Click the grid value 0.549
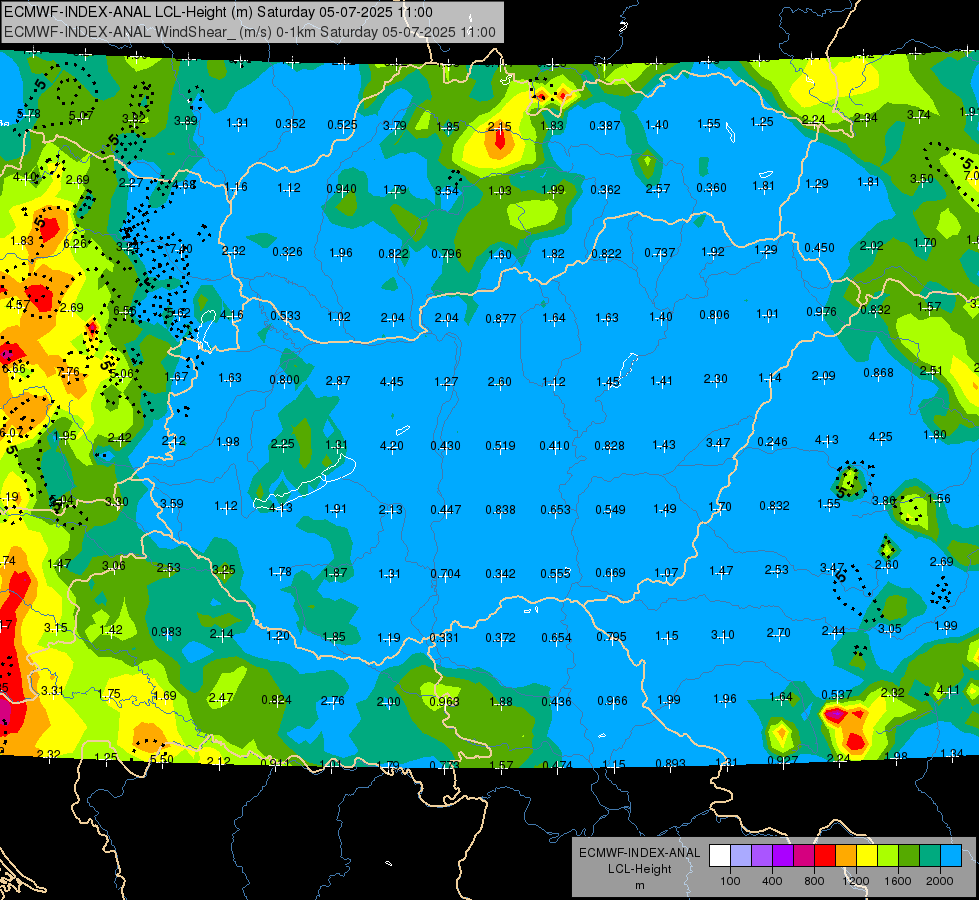Image resolution: width=979 pixels, height=900 pixels. pyautogui.click(x=610, y=510)
